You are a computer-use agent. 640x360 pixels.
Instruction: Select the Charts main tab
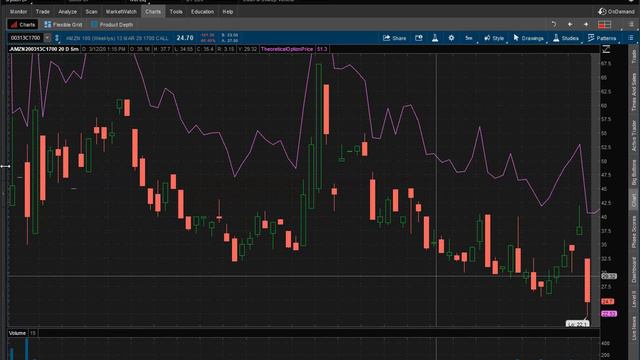coord(153,12)
